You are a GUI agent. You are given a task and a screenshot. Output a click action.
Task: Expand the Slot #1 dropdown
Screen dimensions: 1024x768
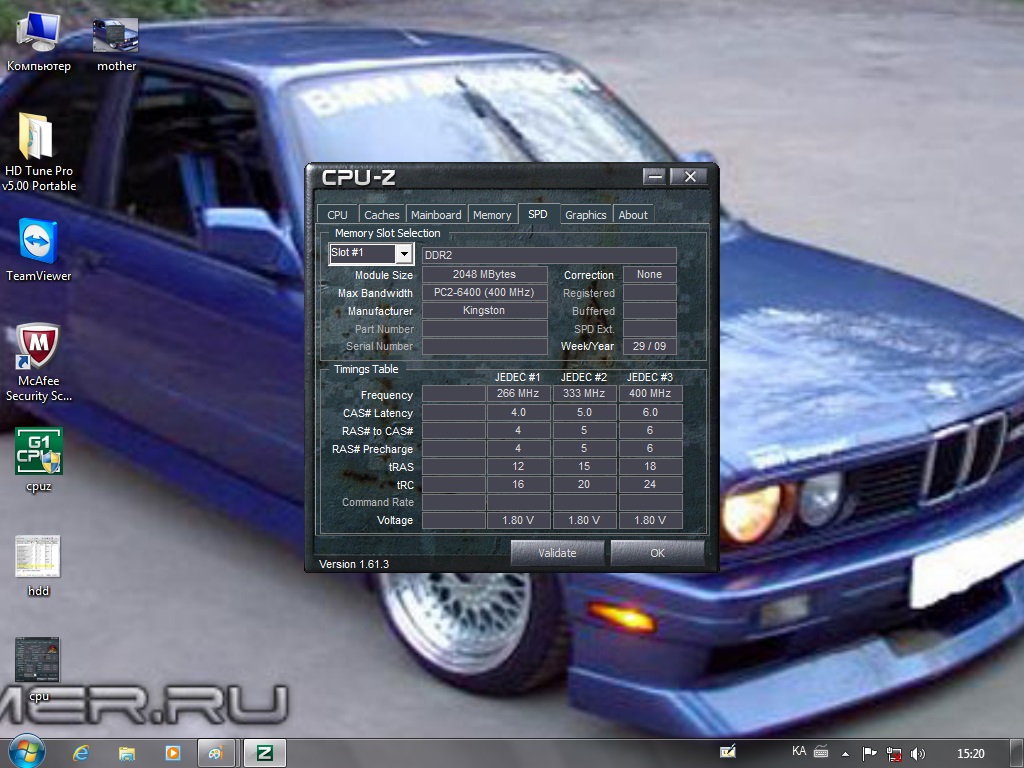404,253
